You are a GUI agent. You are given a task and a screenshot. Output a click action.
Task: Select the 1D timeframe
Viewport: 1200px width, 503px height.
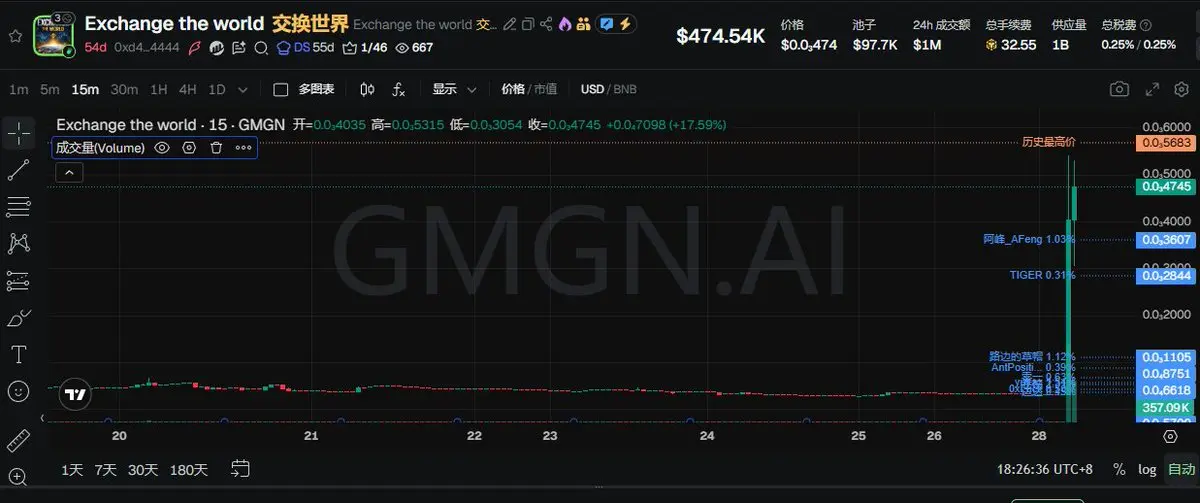pyautogui.click(x=216, y=89)
